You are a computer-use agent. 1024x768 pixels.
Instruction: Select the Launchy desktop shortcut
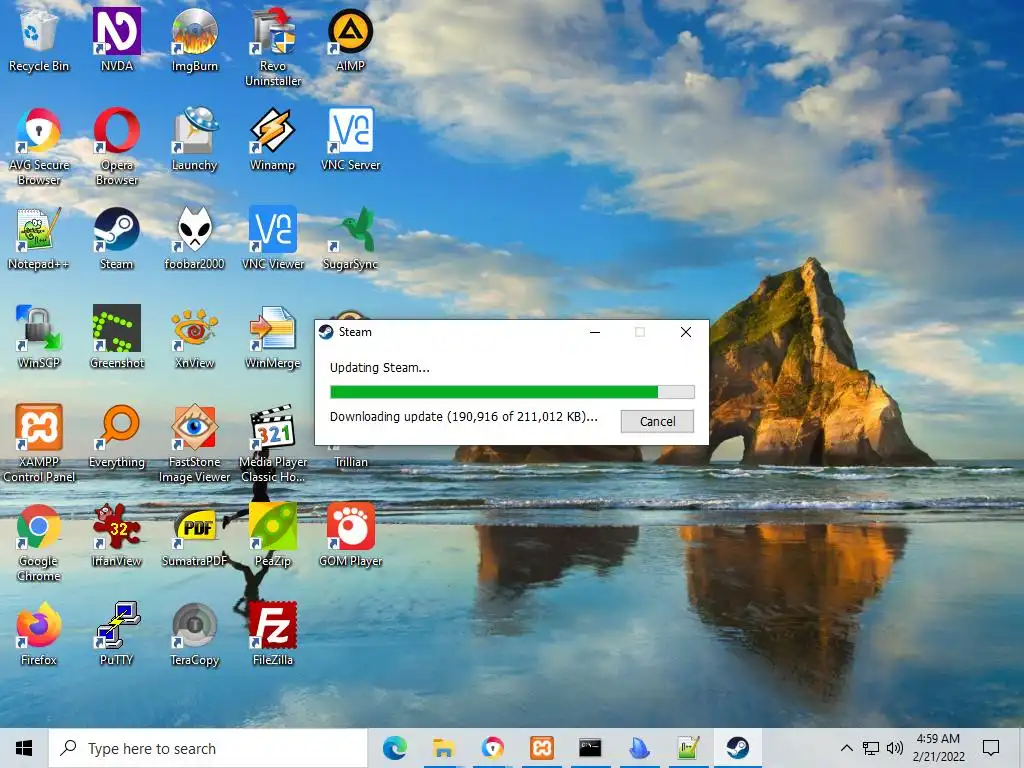point(195,138)
